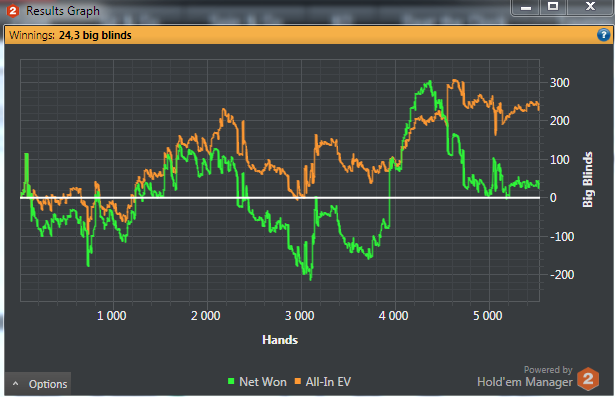Toggle the Net Won legend entry
This screenshot has height=397, width=615.
coord(257,381)
